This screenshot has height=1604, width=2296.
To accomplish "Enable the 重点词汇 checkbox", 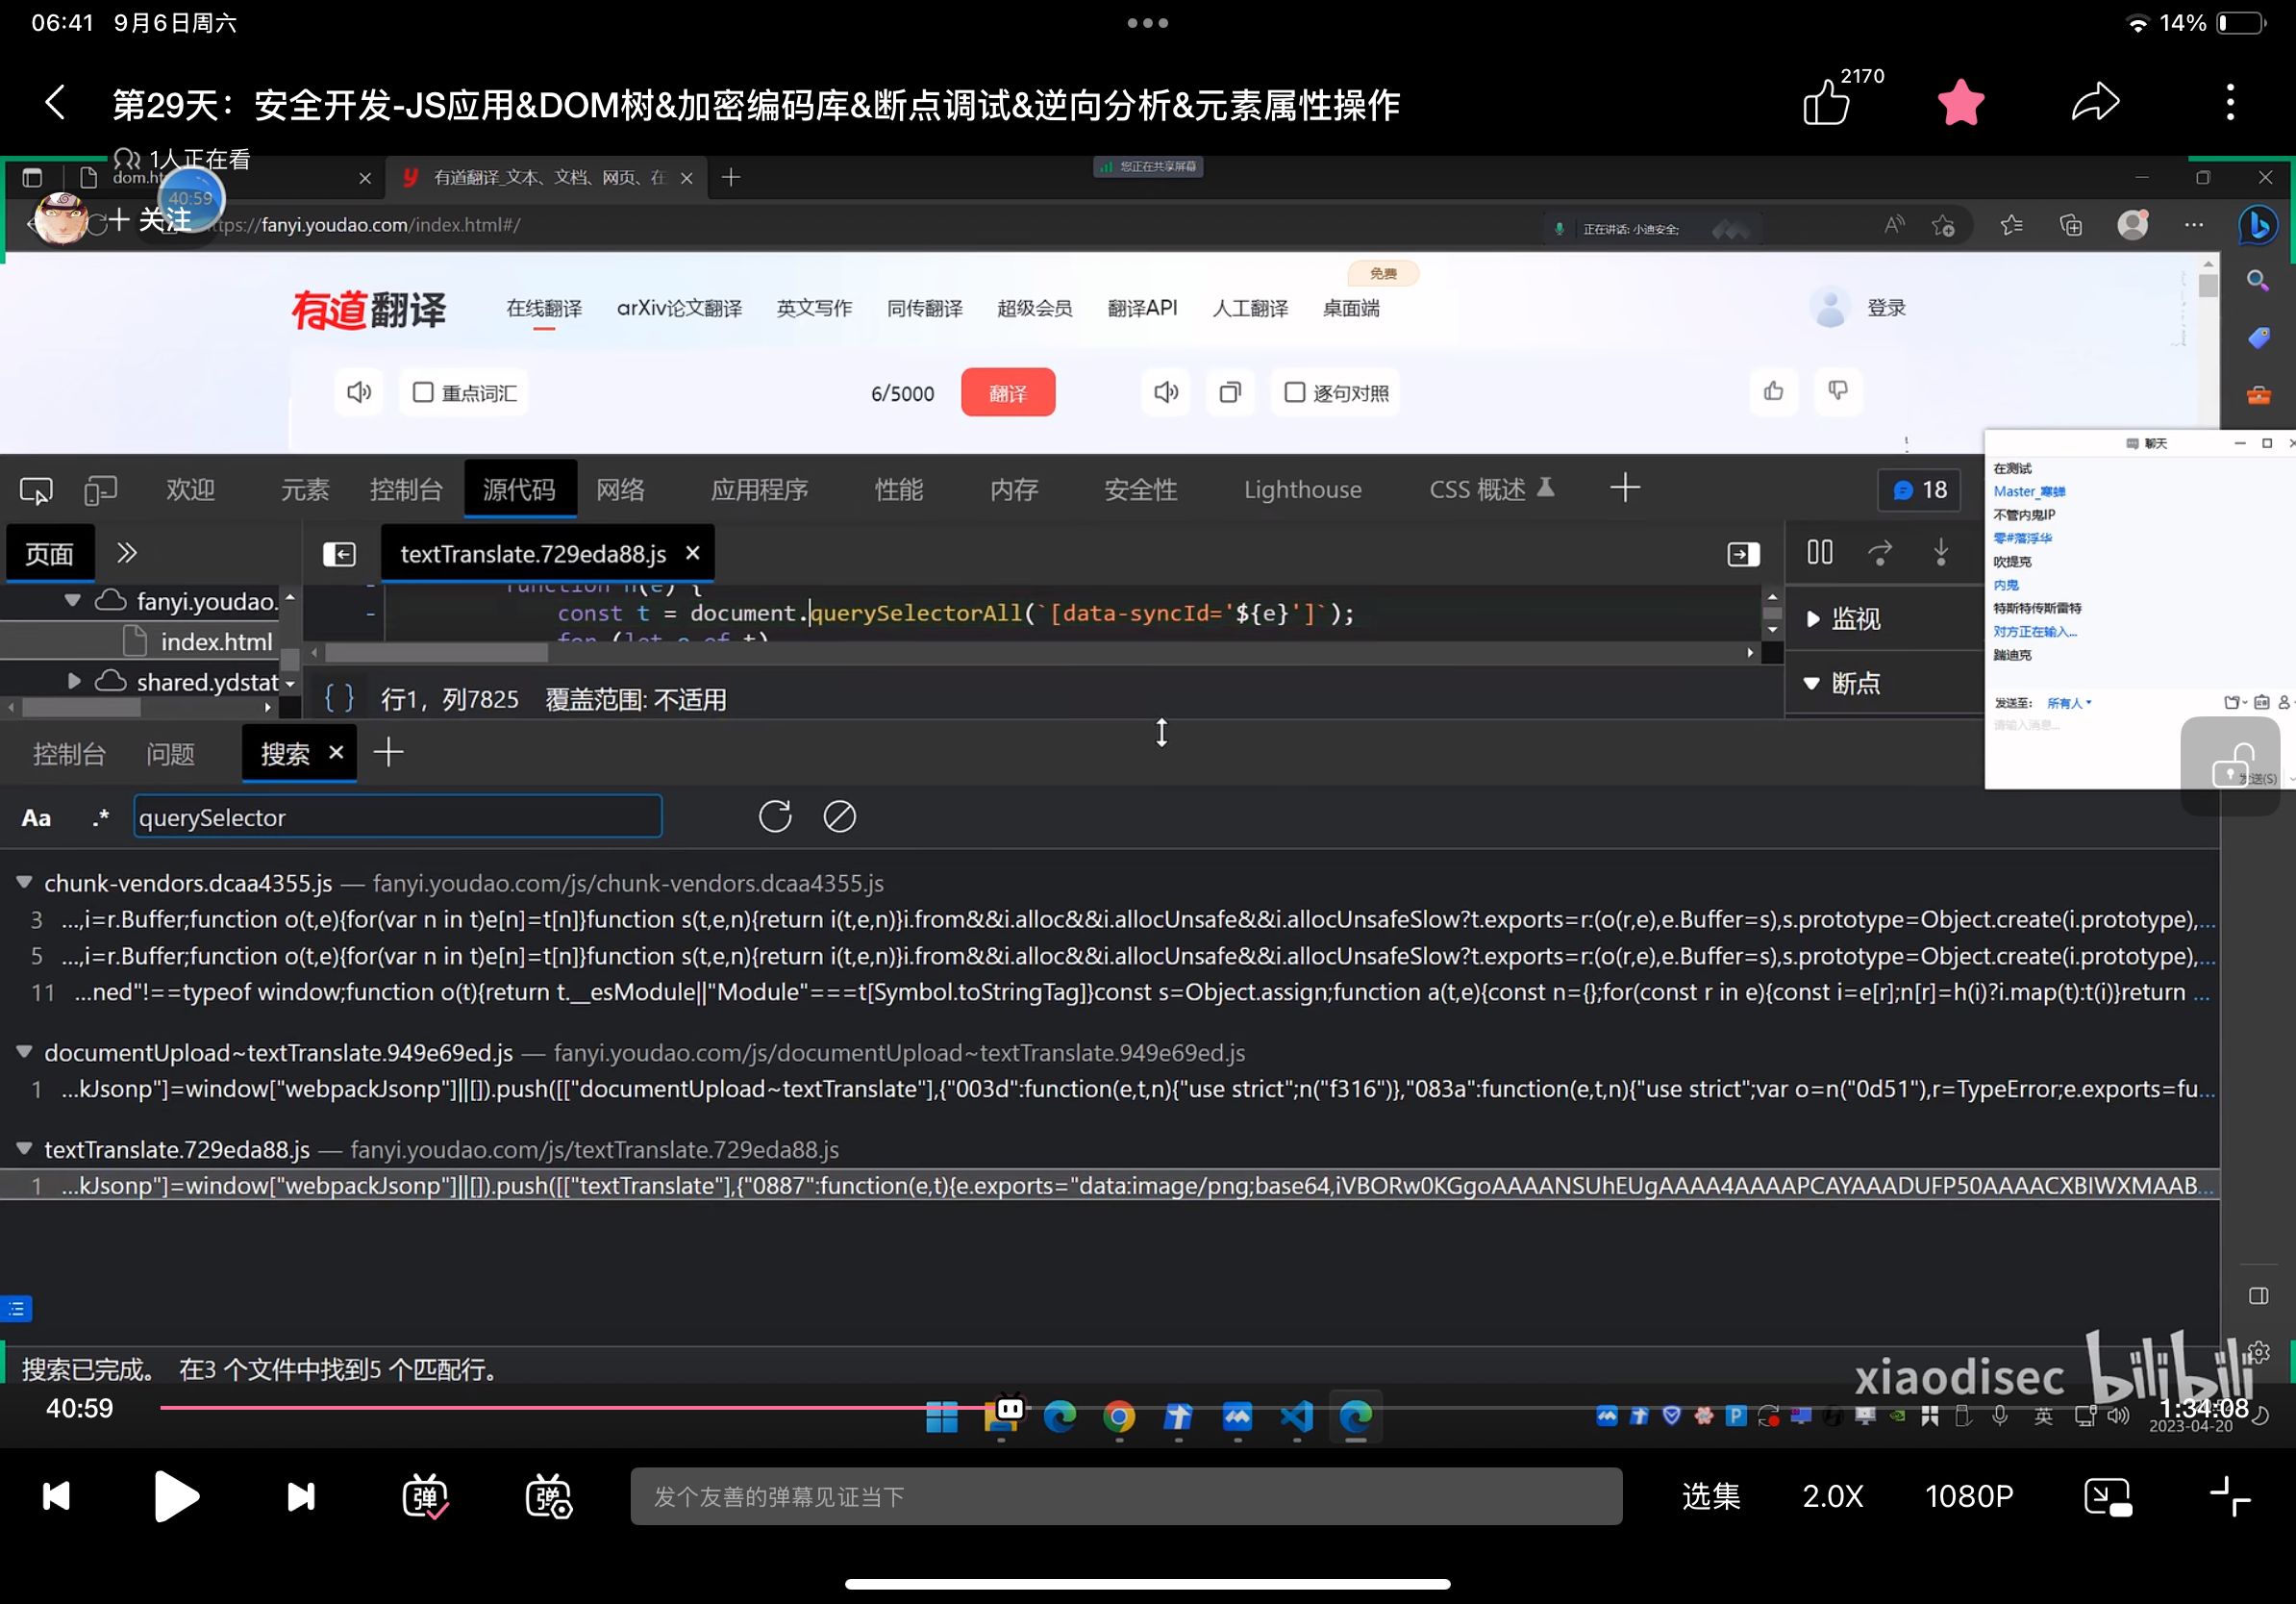I will point(423,392).
